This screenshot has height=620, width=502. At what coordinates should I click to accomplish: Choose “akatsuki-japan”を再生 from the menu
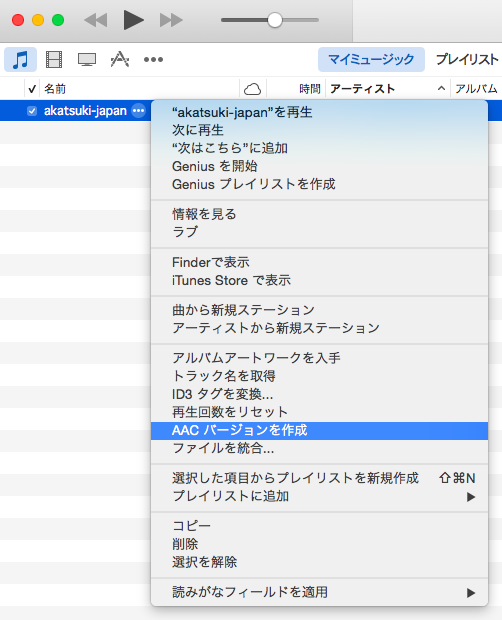pos(319,112)
